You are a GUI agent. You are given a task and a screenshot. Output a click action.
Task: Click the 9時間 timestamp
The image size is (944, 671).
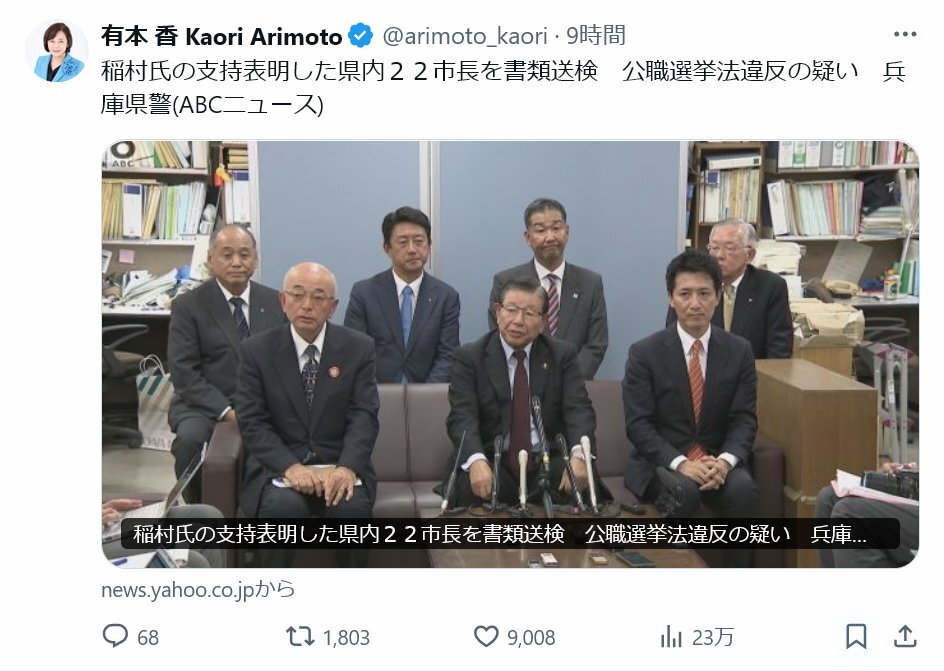tap(595, 36)
